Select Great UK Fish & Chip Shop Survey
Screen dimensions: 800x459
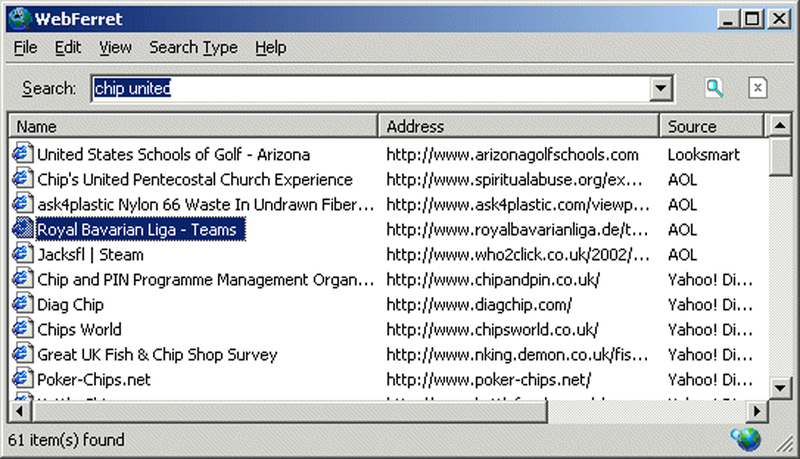click(x=157, y=354)
